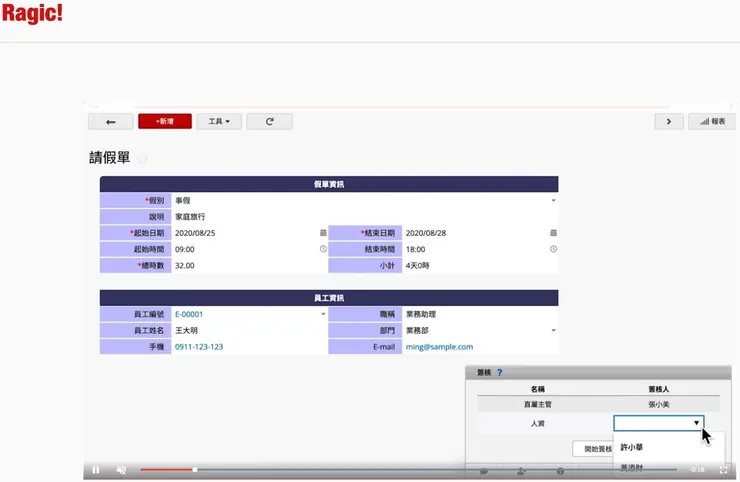This screenshot has width=740, height=482.
Task: Open the 假別 dropdown arrow
Action: (554, 201)
